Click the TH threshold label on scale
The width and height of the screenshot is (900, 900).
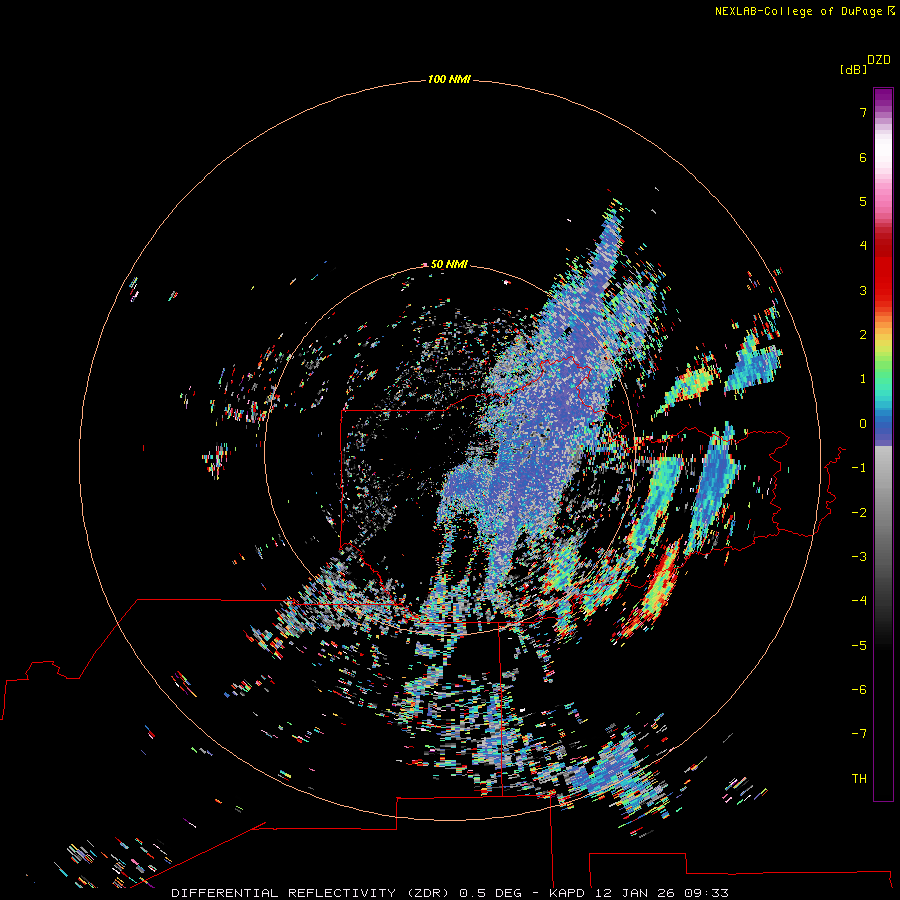pos(859,779)
